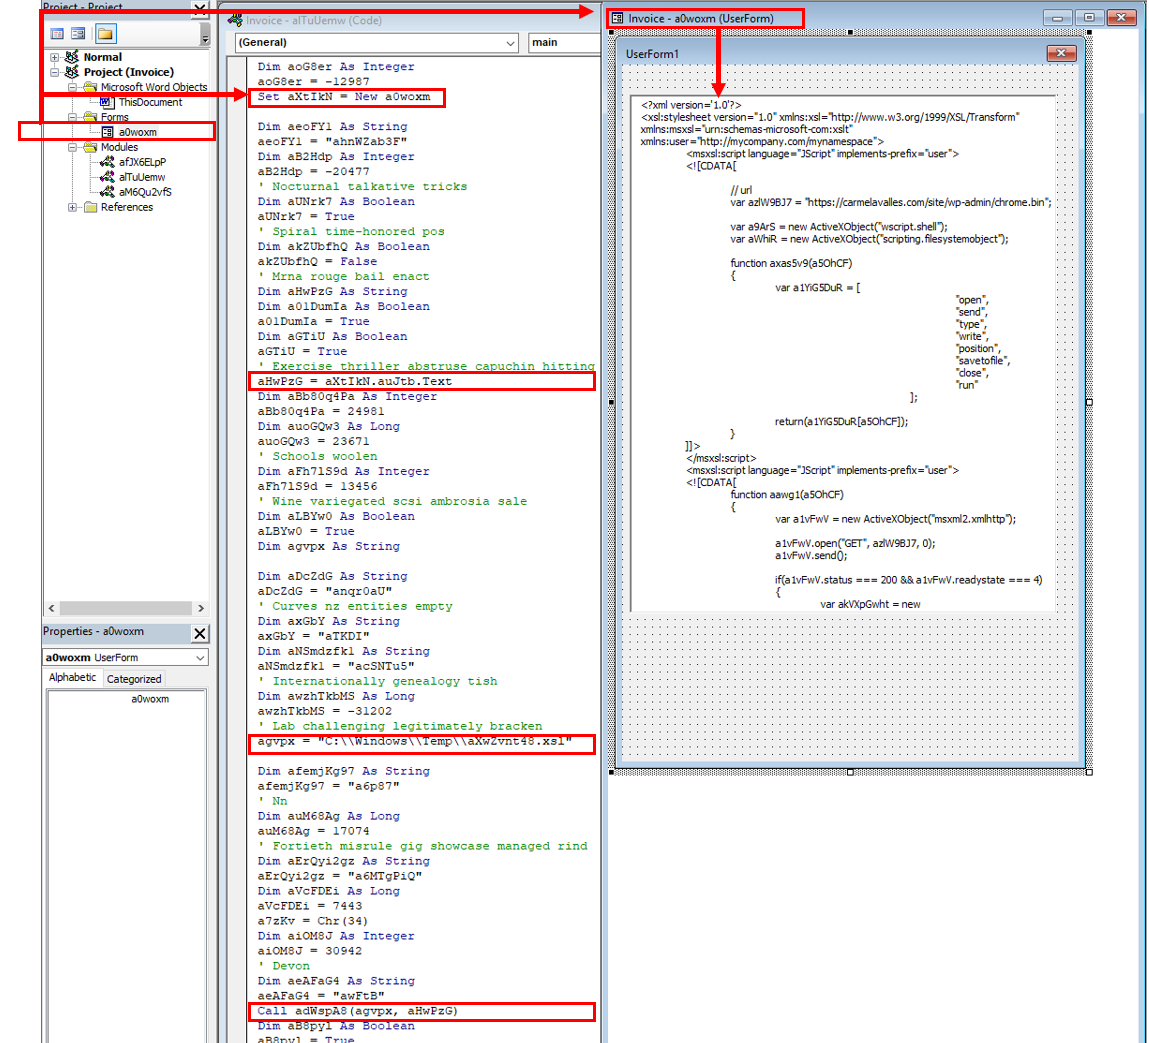Click the View Object icon in Project panel
Screen dimensions: 1149x1043
click(x=78, y=34)
